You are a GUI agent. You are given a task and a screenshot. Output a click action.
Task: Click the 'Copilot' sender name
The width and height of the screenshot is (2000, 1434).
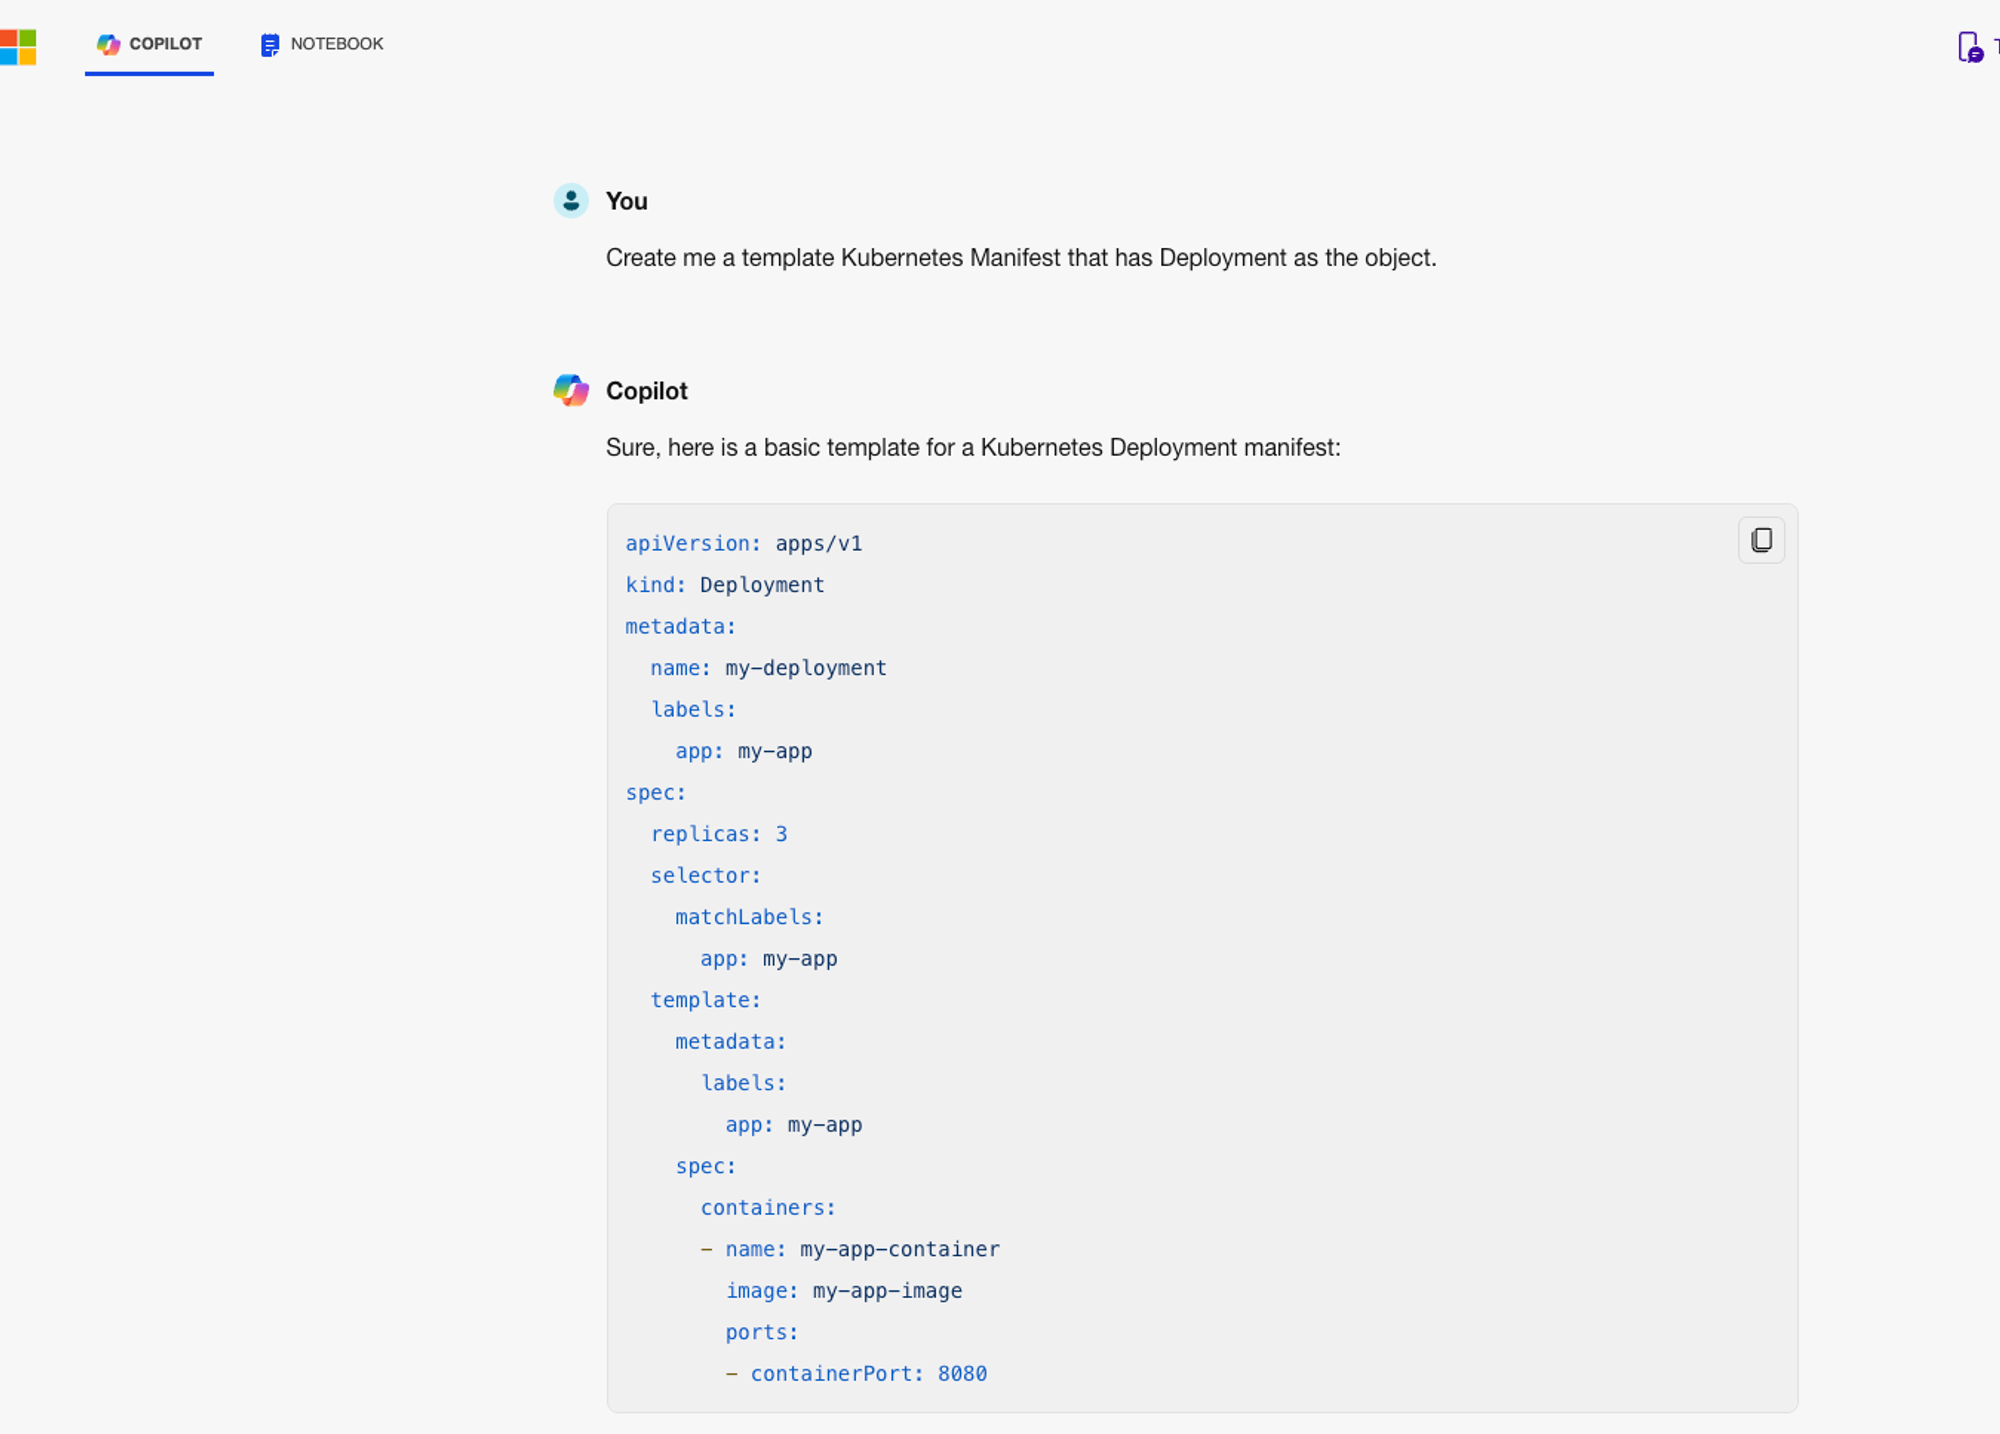[x=647, y=391]
